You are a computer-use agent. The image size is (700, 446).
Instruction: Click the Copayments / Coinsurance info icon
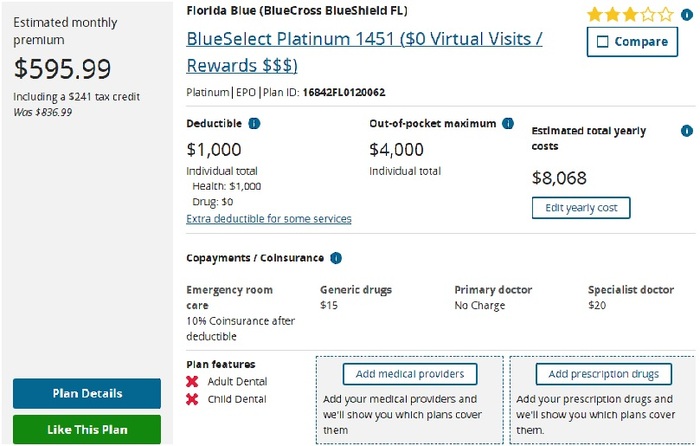(336, 258)
